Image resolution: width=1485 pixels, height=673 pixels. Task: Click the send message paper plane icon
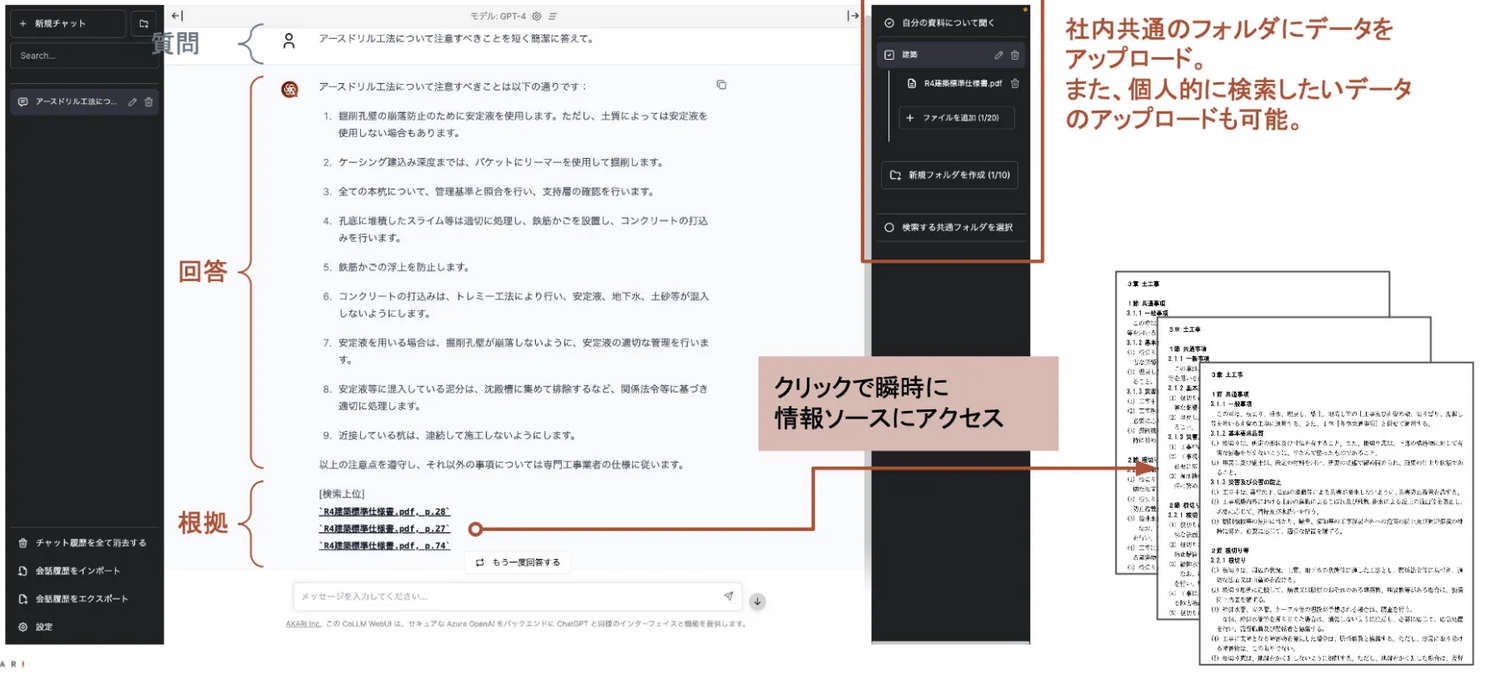[728, 596]
